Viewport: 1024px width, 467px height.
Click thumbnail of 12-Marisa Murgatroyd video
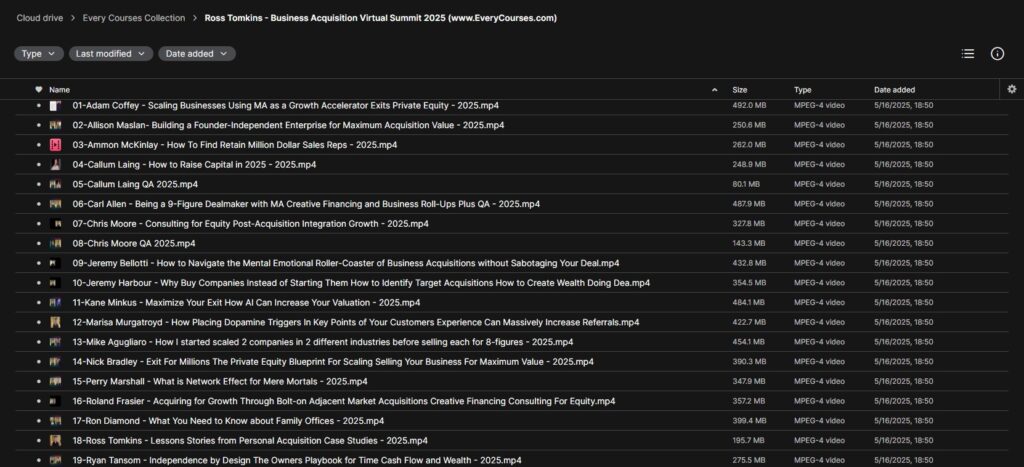[56, 322]
